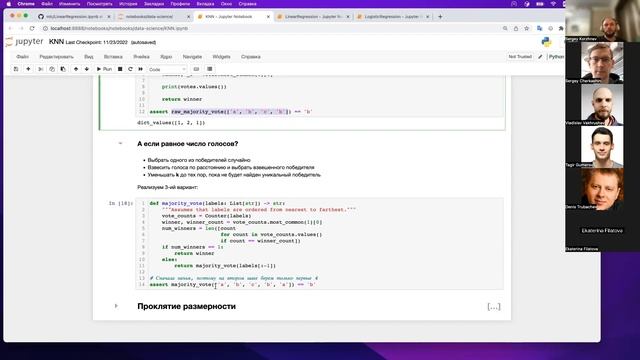Switch to the LinearRegression Jupyter tab

click(313, 17)
